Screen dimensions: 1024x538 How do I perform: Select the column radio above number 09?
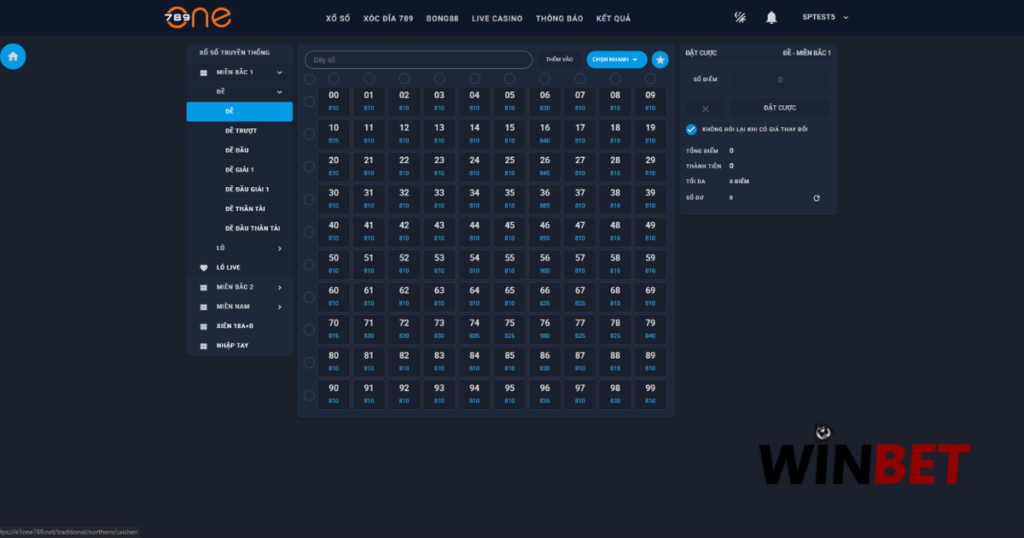coord(650,79)
